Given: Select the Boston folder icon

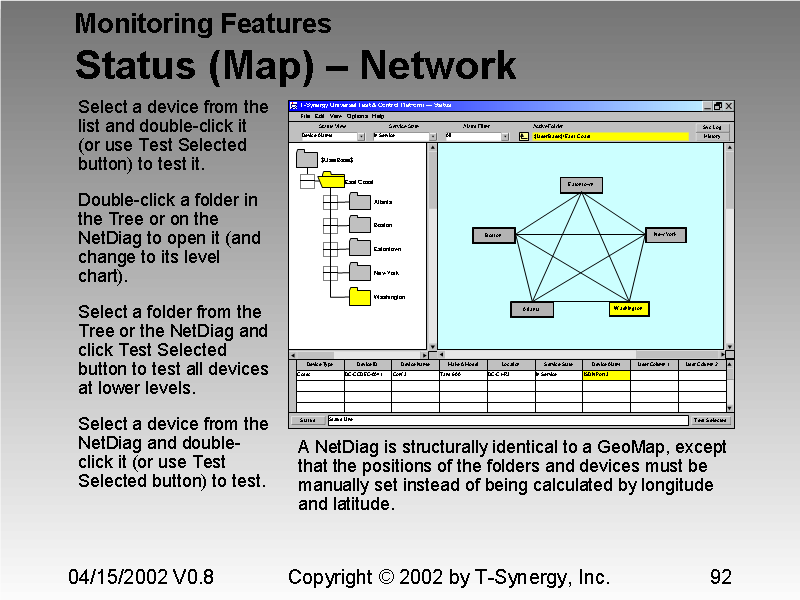Looking at the screenshot, I should pyautogui.click(x=359, y=224).
